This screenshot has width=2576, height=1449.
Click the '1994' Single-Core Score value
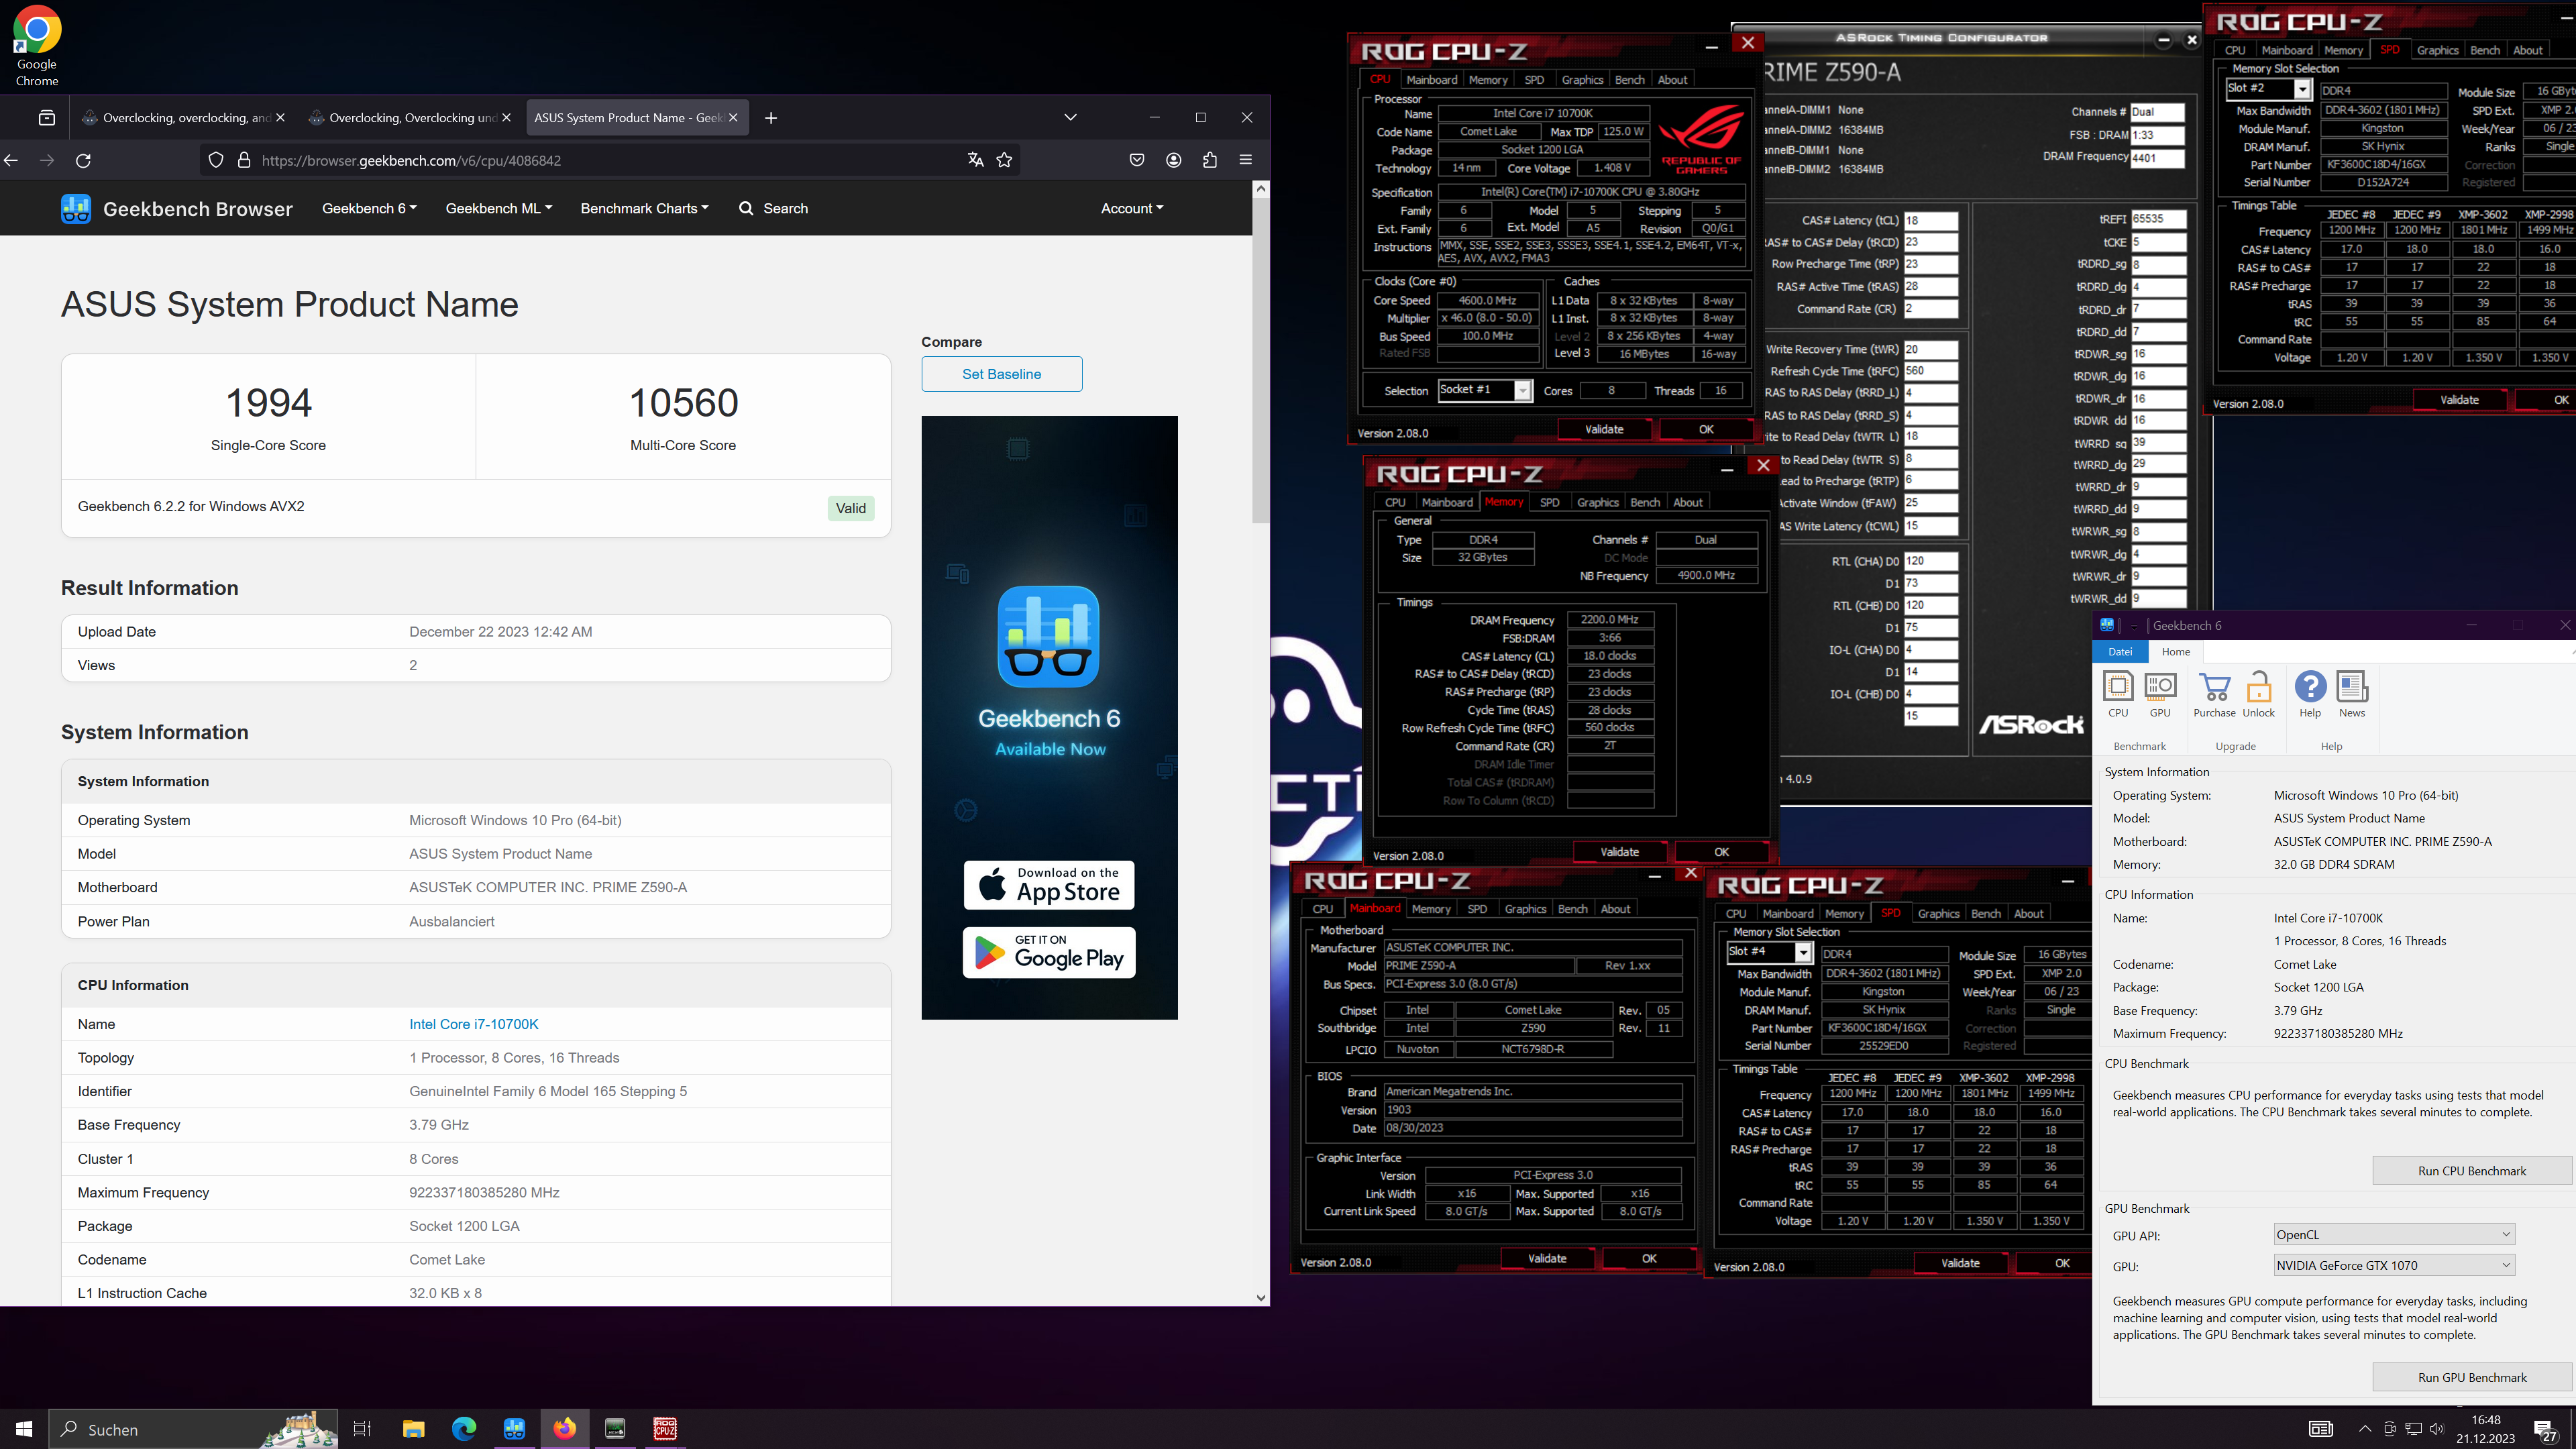(268, 403)
